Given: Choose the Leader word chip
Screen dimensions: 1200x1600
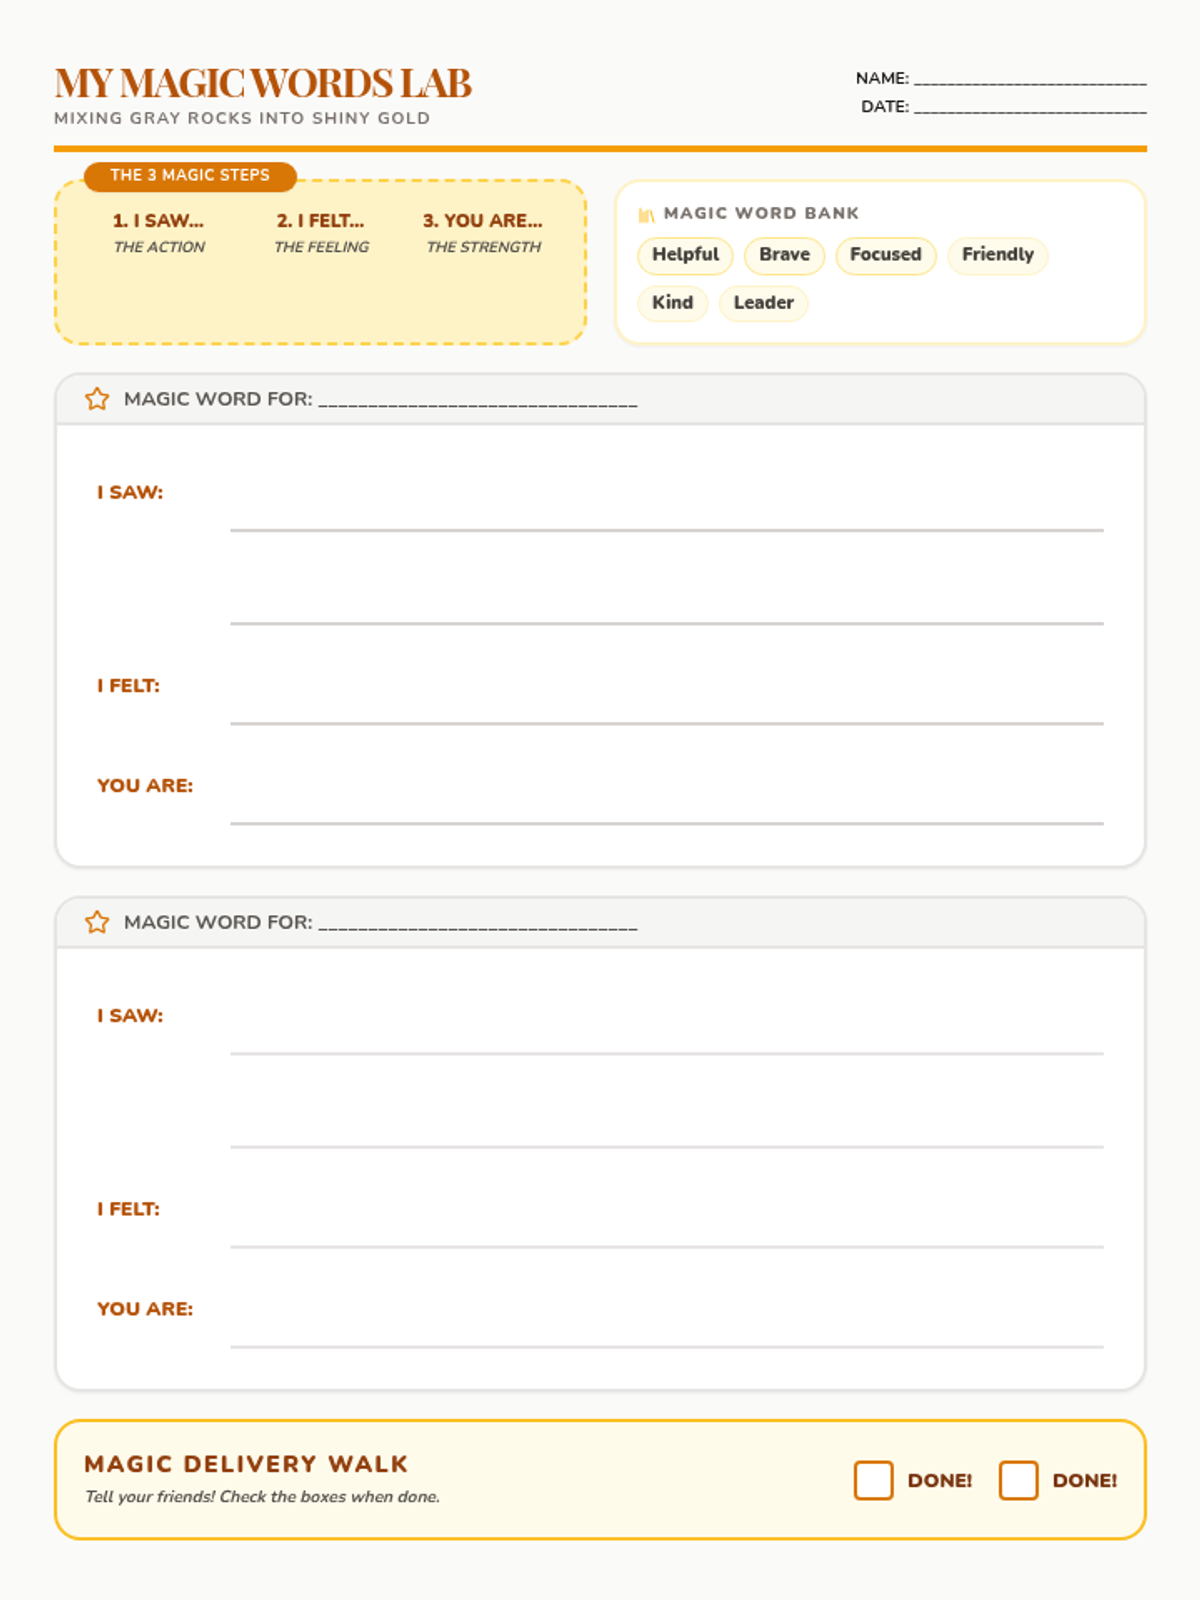Looking at the screenshot, I should 763,303.
